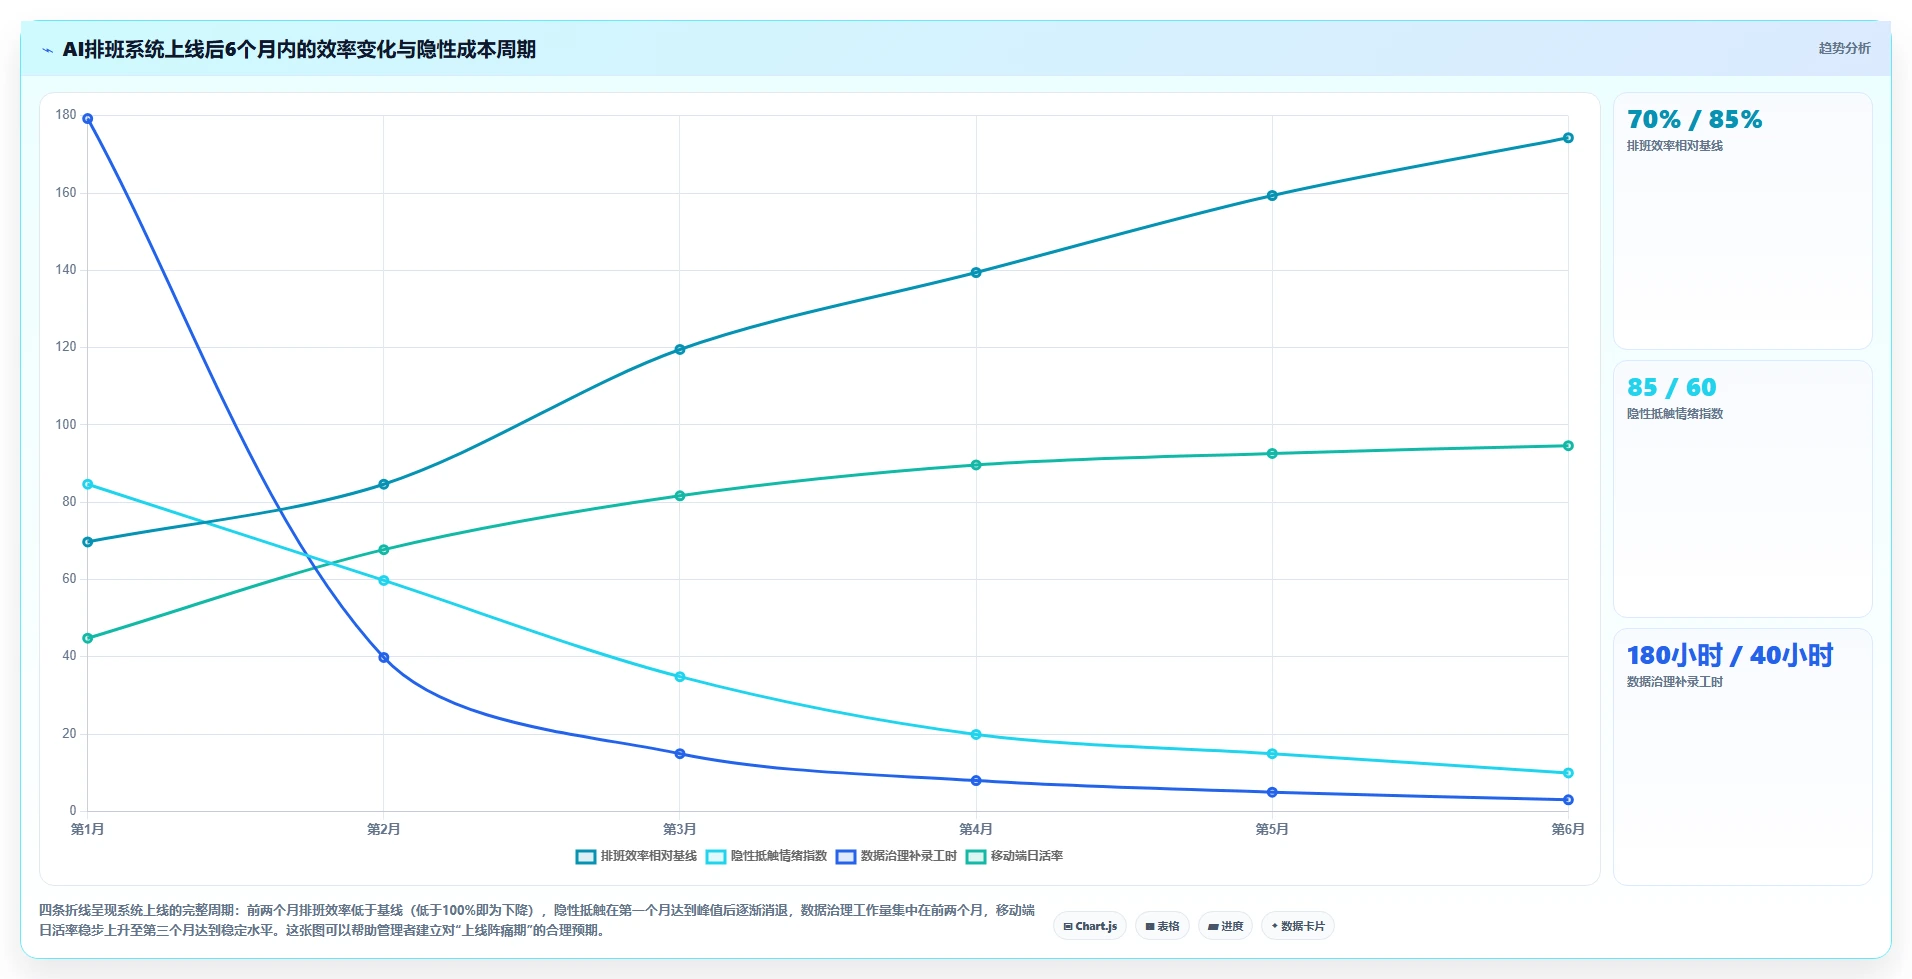Click the 180 y-axis label
The width and height of the screenshot is (1912, 979).
click(66, 115)
